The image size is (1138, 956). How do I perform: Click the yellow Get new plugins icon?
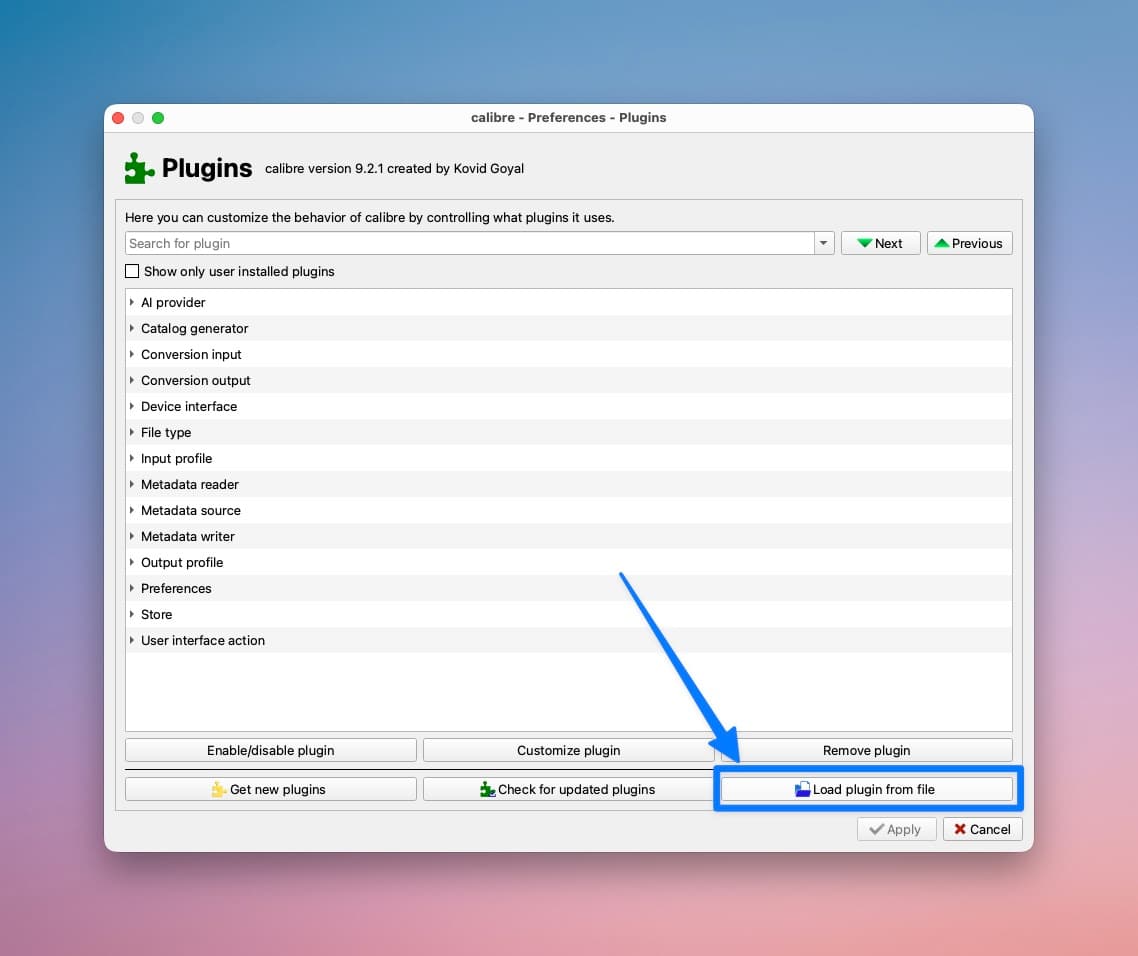[x=218, y=789]
